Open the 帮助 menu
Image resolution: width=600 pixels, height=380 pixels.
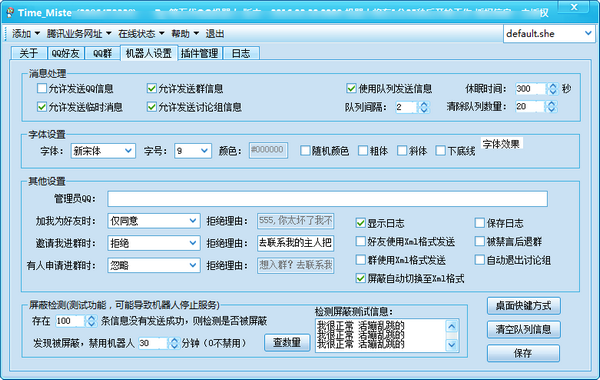click(185, 34)
